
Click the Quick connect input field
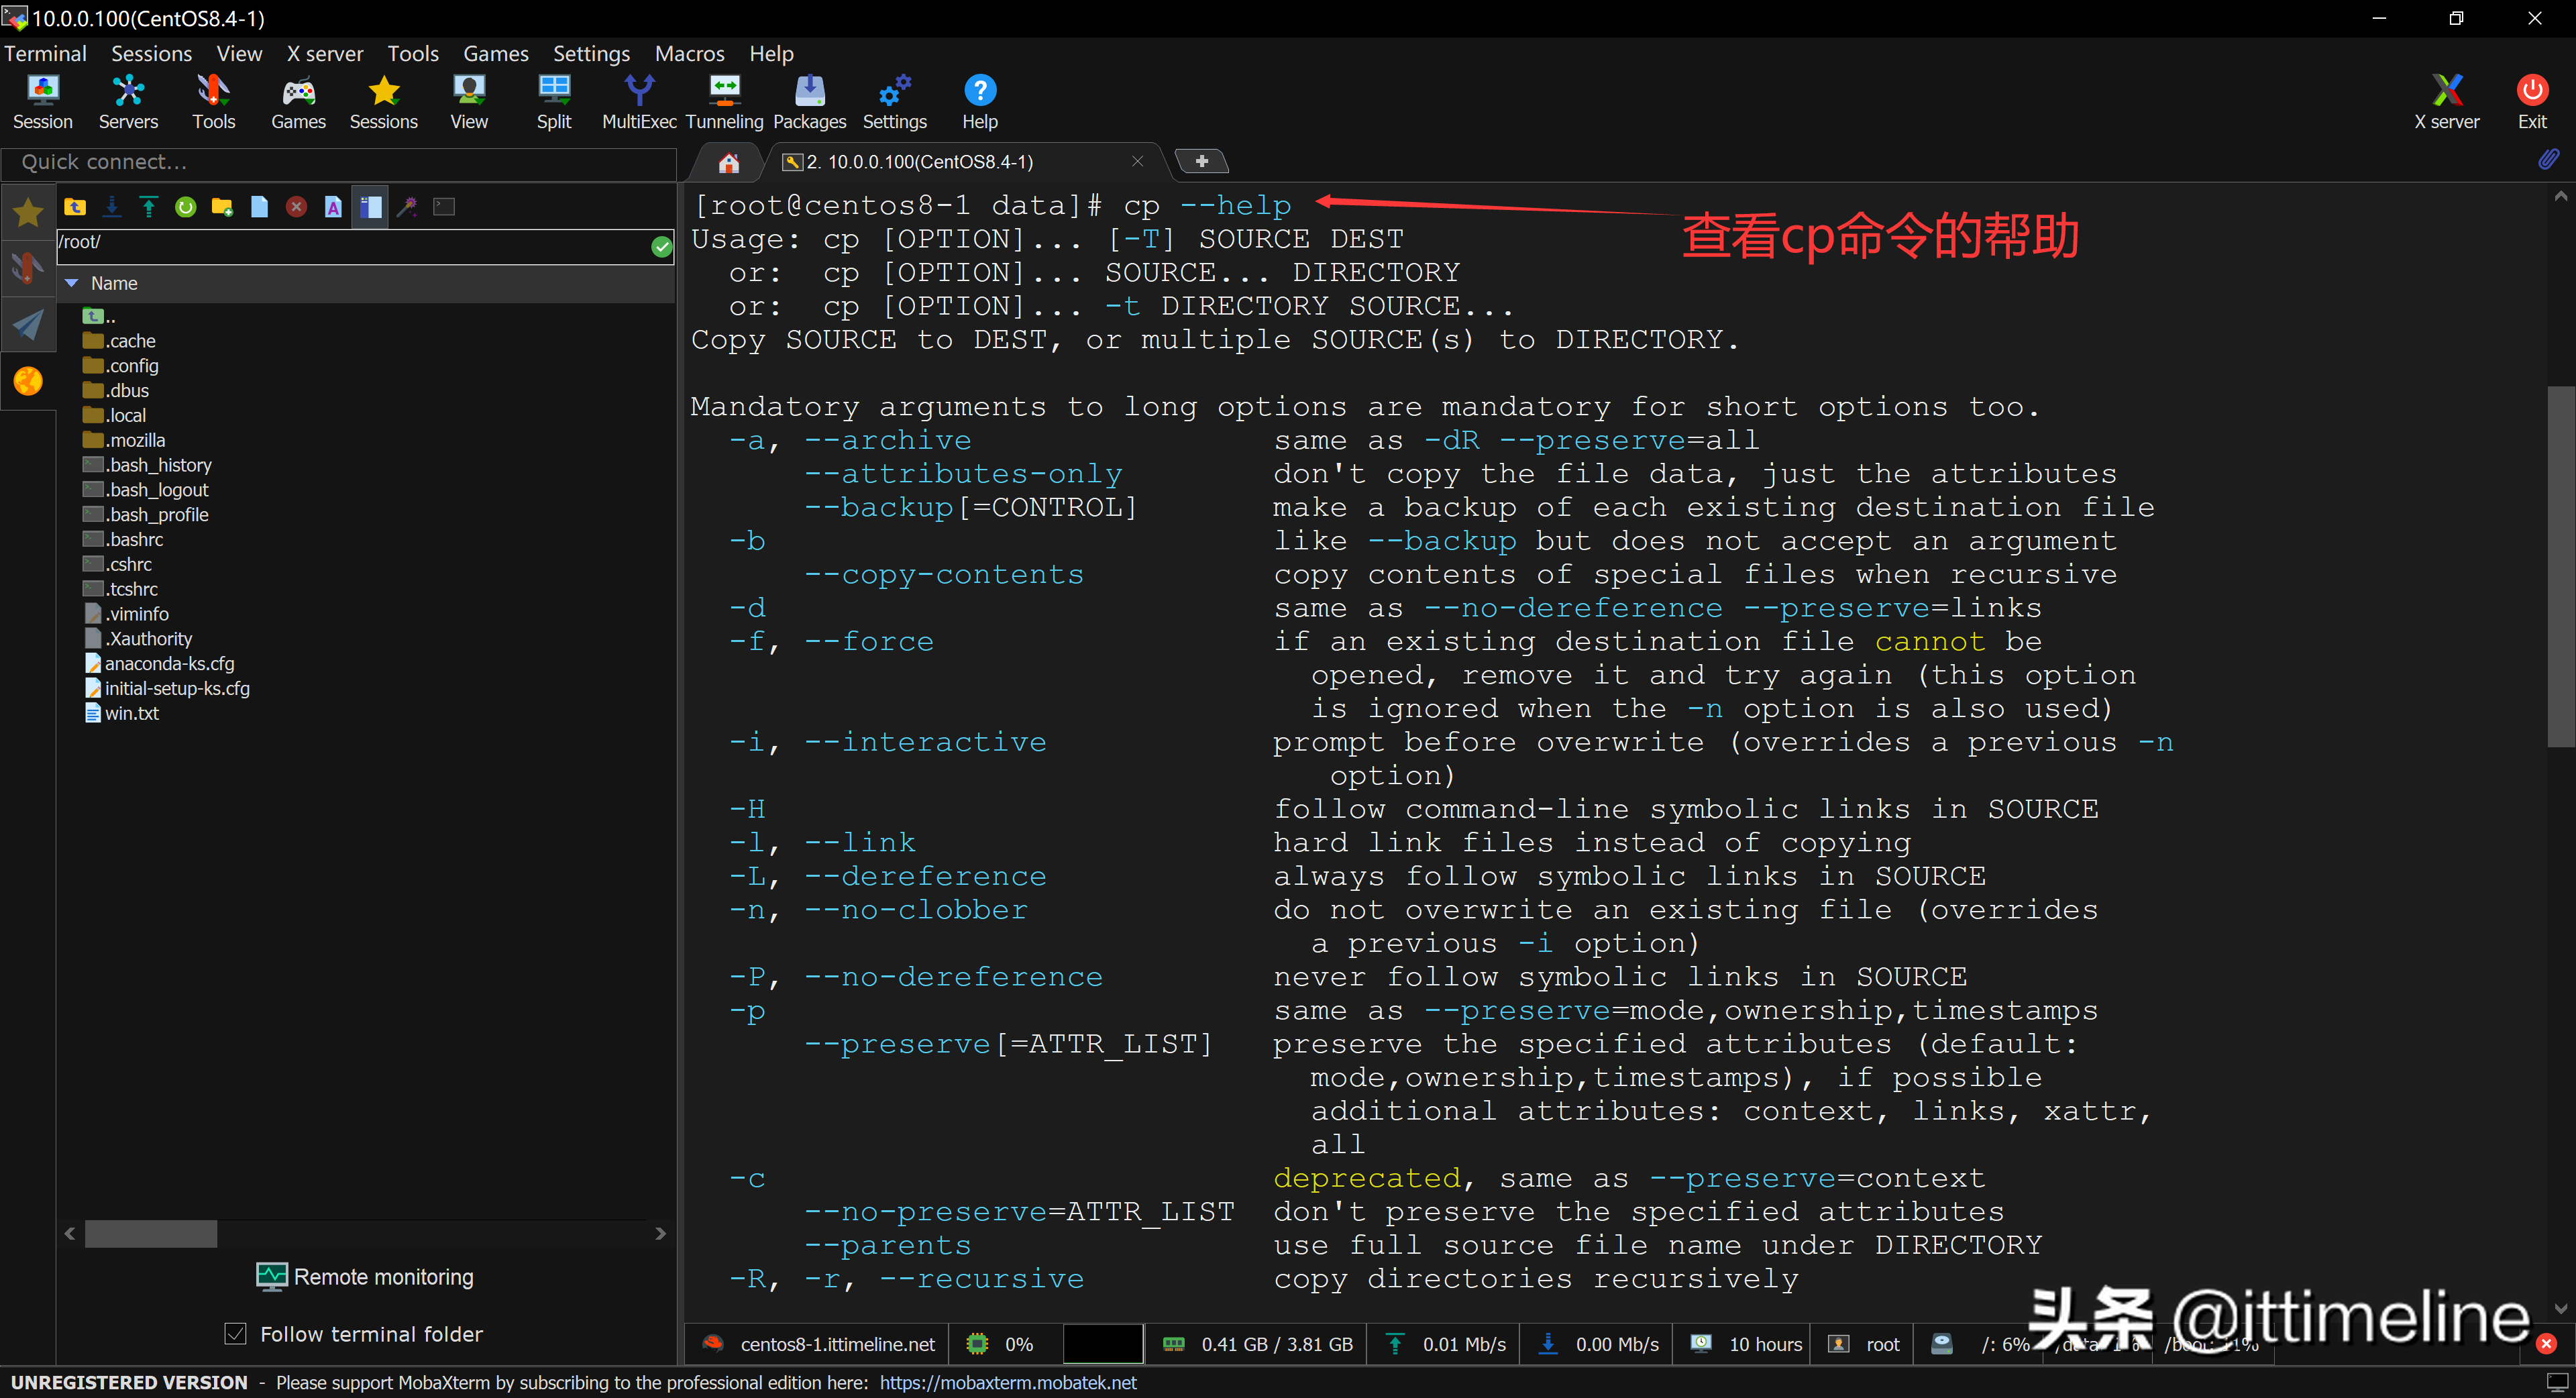[340, 162]
